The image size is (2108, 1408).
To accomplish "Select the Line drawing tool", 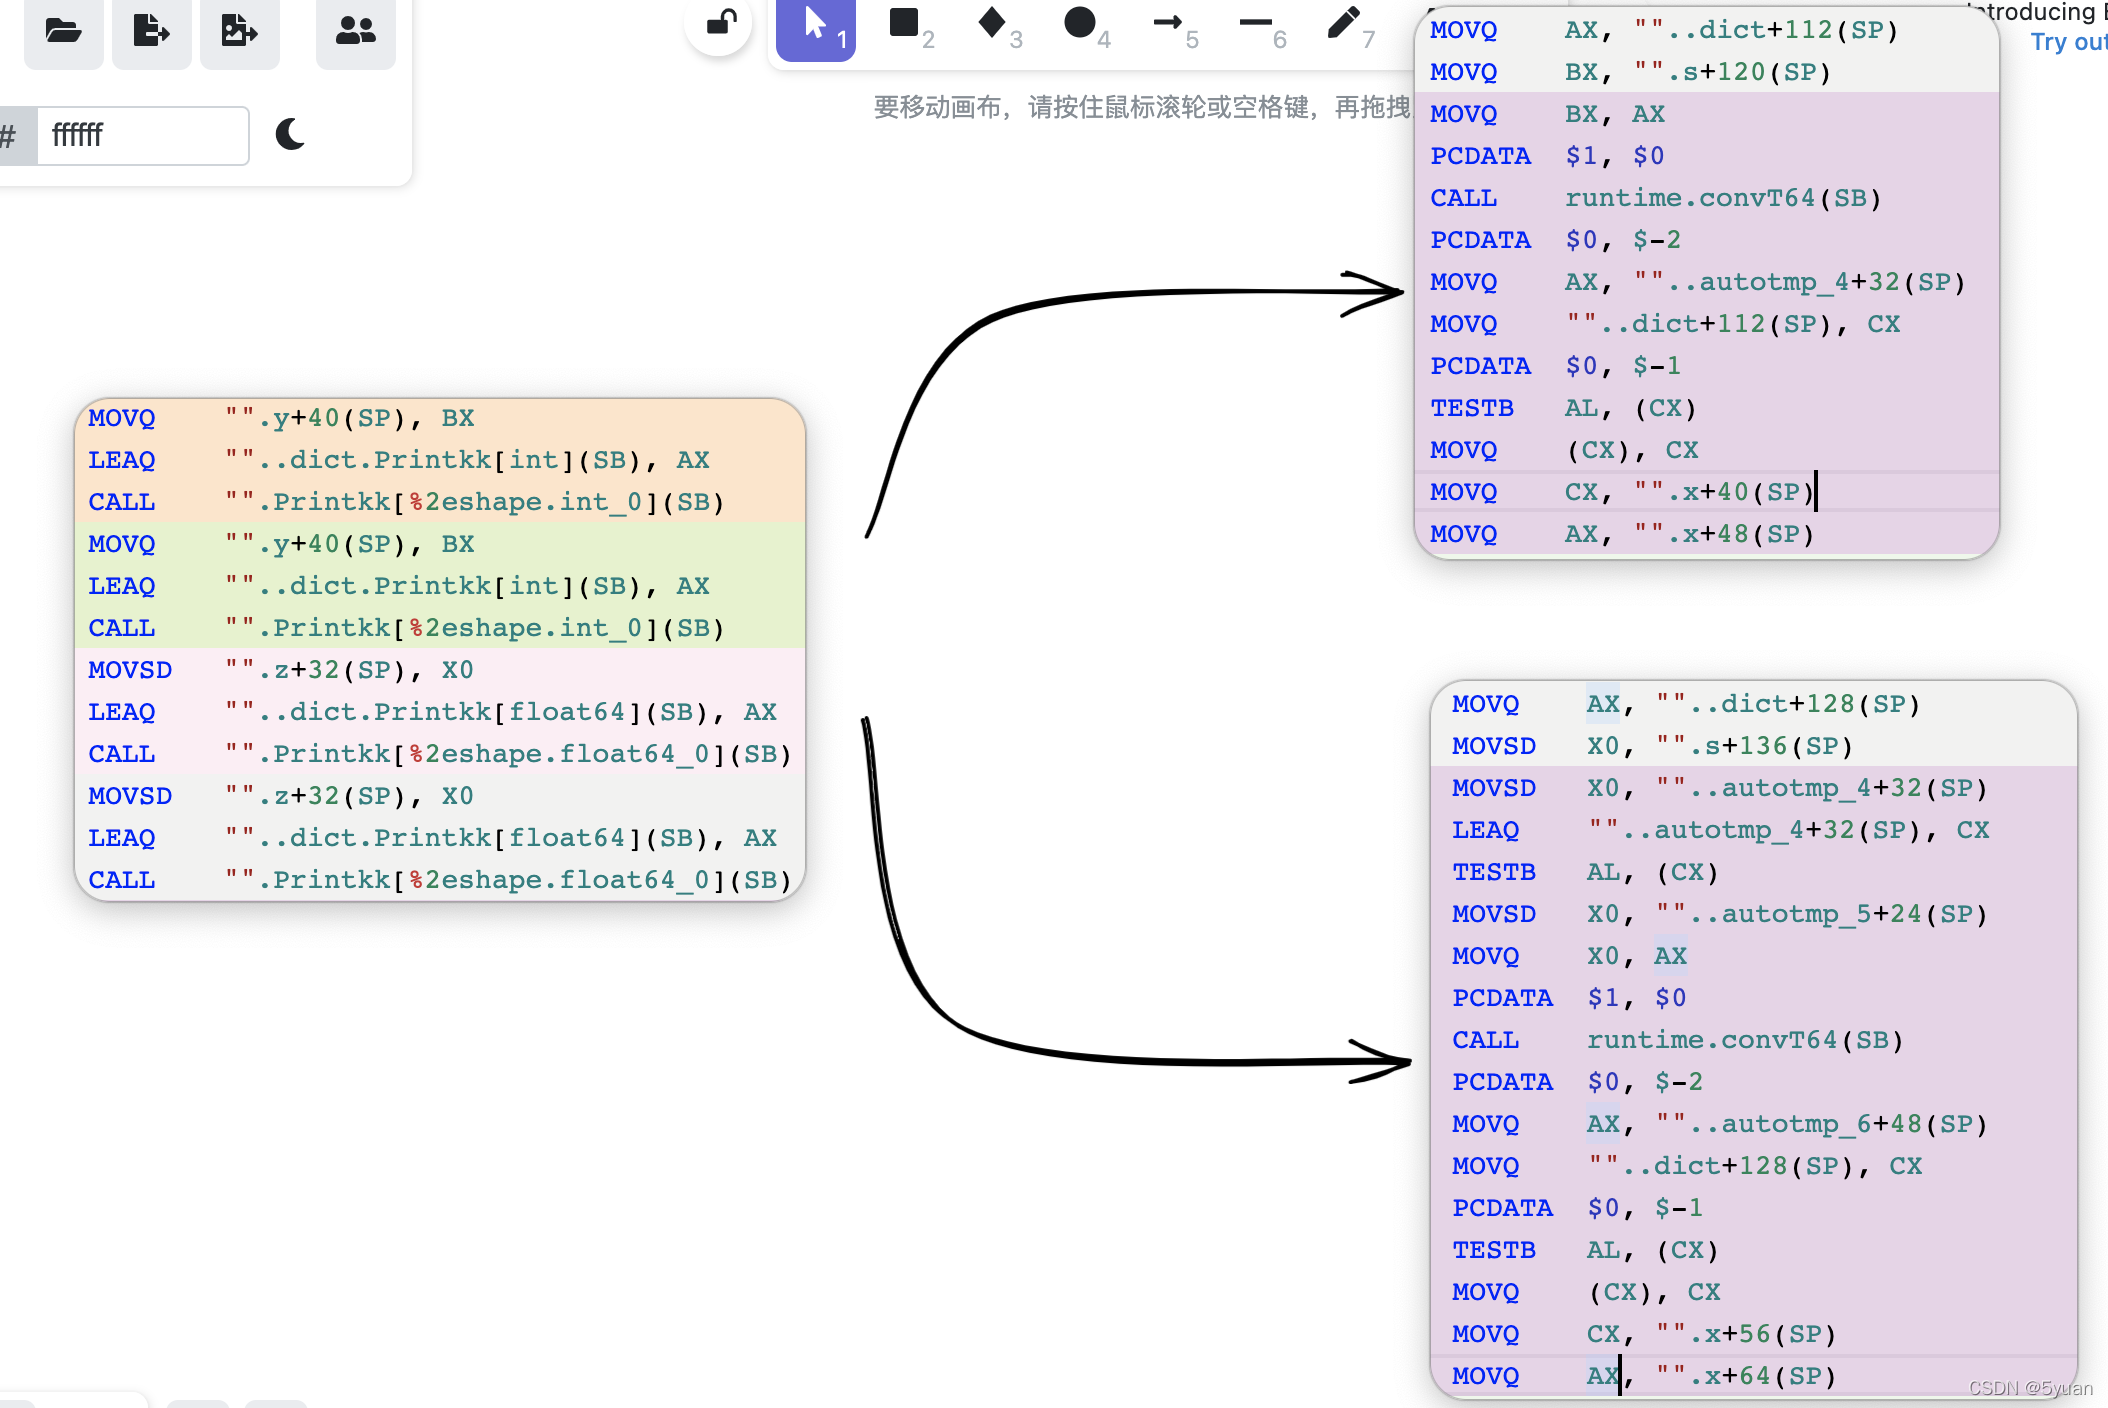I will pyautogui.click(x=1255, y=25).
